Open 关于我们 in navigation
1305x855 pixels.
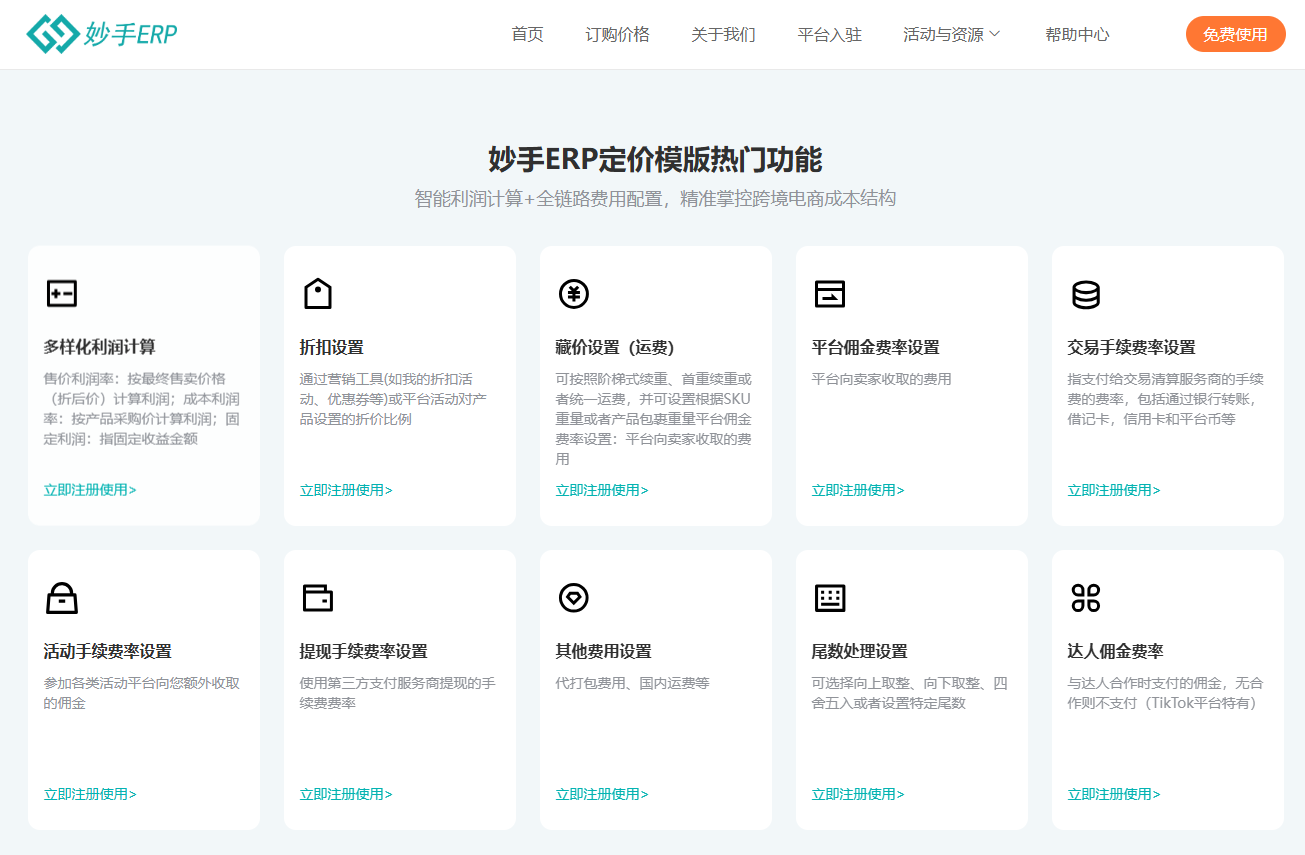(x=723, y=34)
